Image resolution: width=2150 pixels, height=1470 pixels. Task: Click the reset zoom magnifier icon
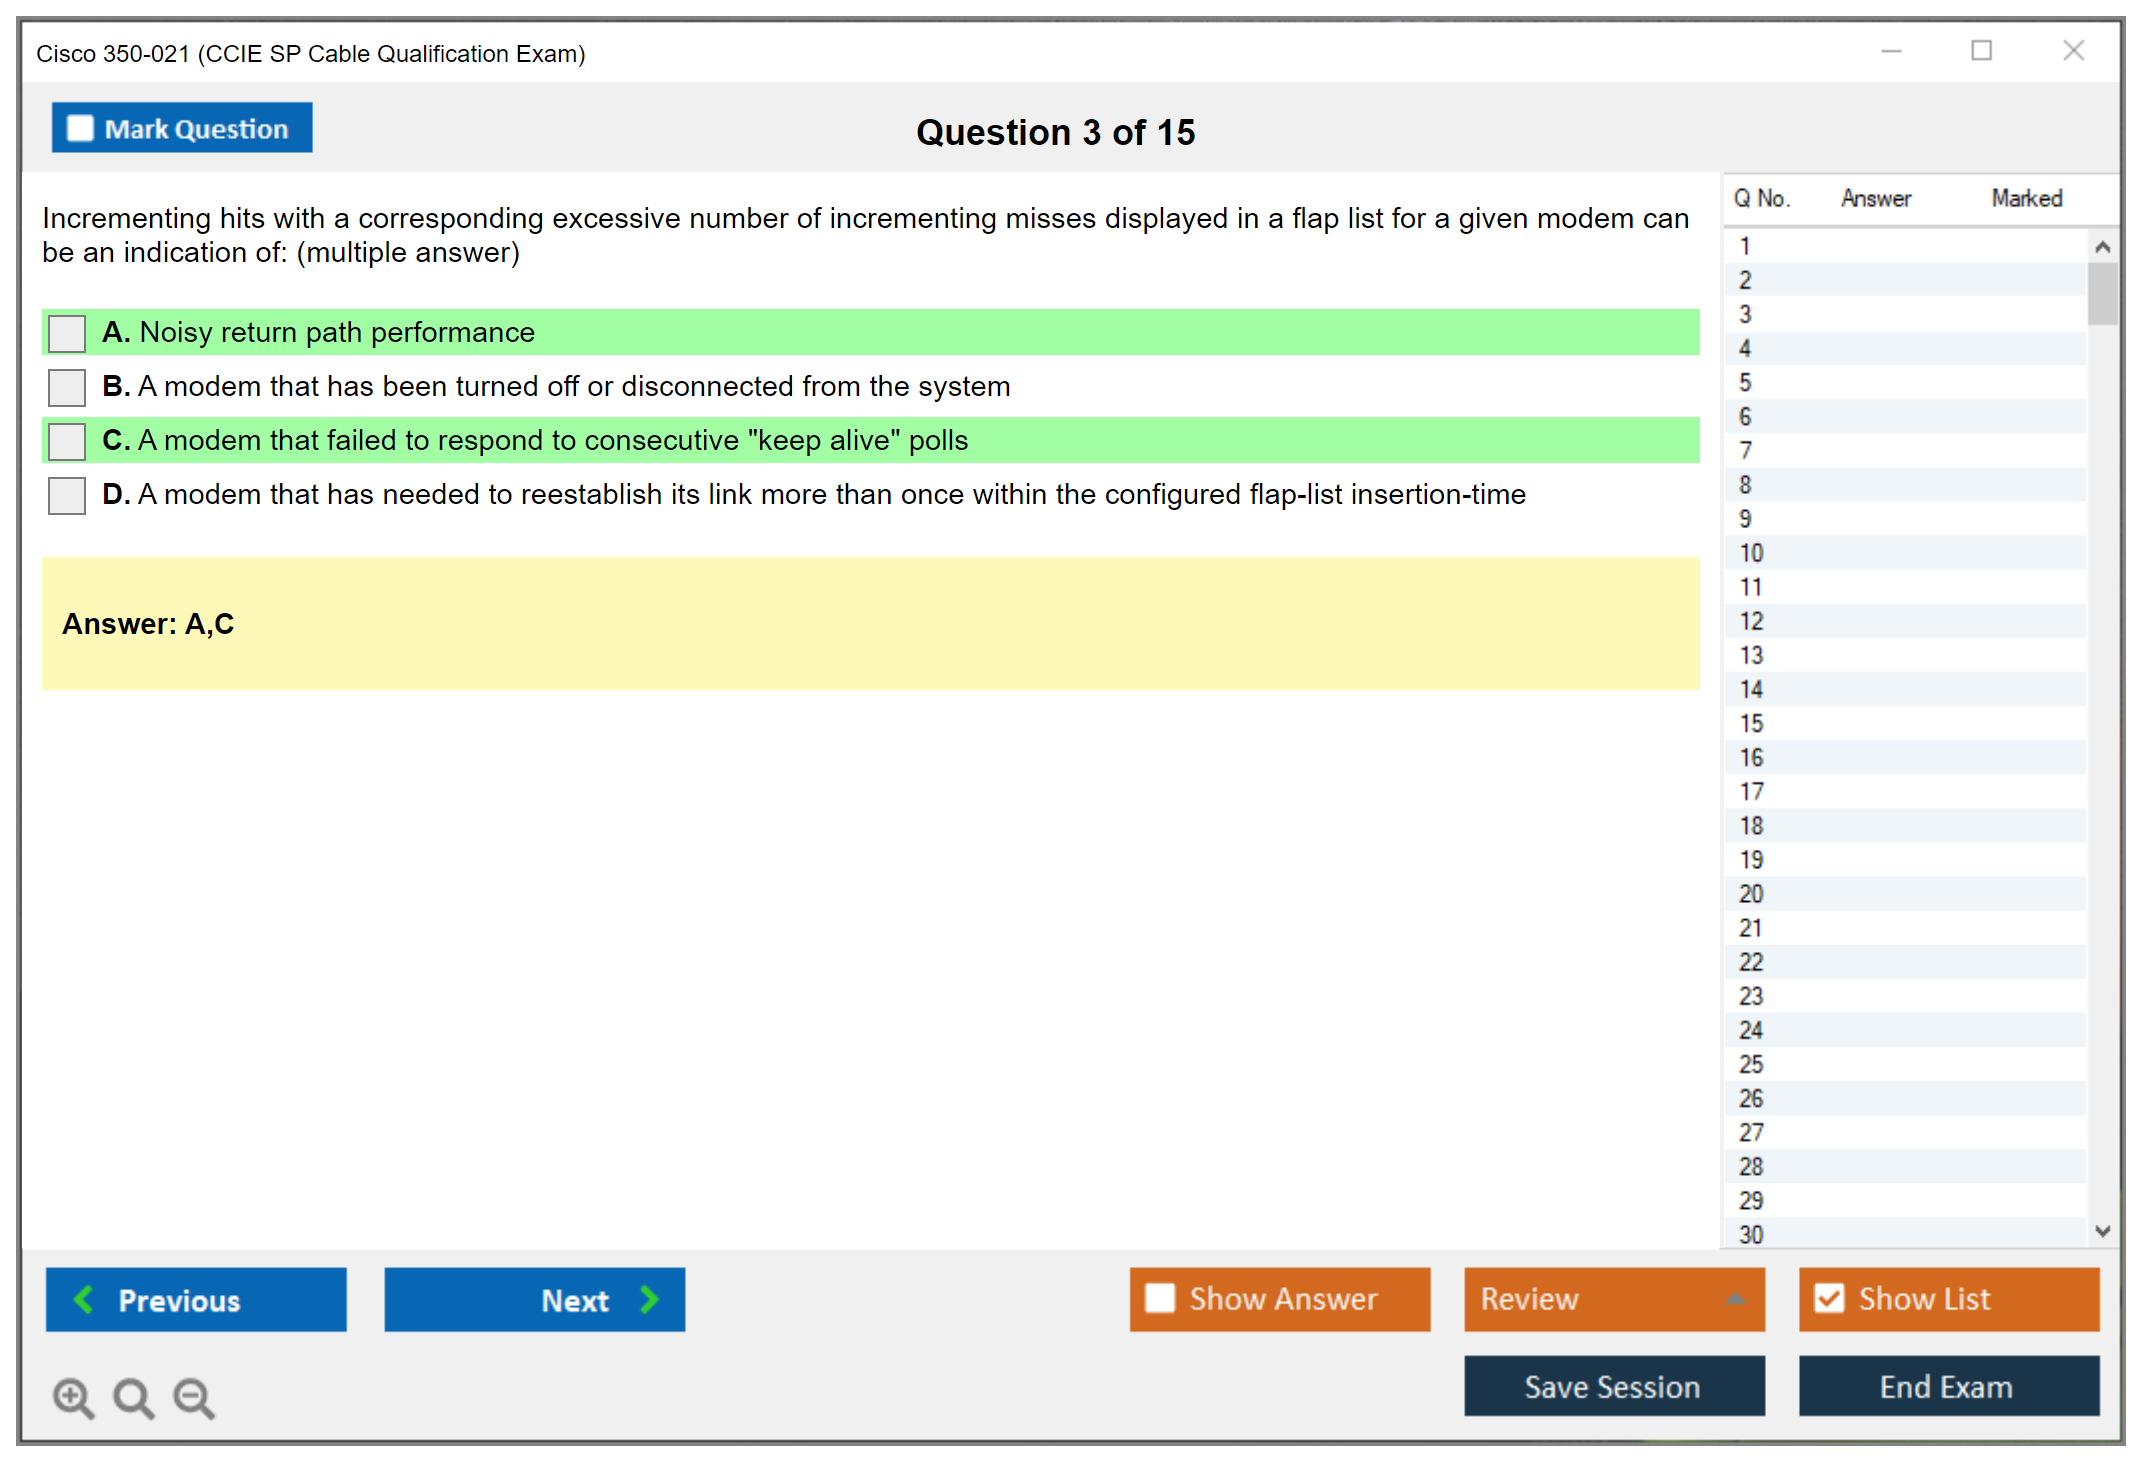coord(133,1397)
